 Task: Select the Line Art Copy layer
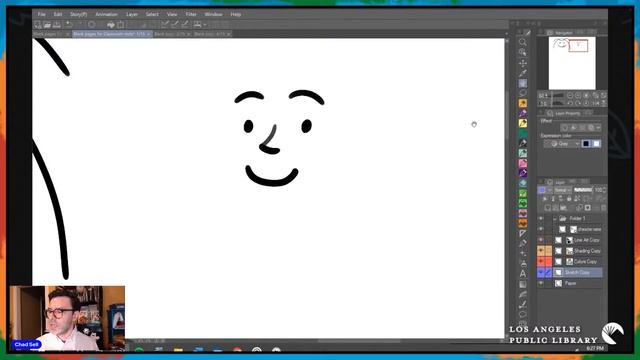[x=577, y=240]
